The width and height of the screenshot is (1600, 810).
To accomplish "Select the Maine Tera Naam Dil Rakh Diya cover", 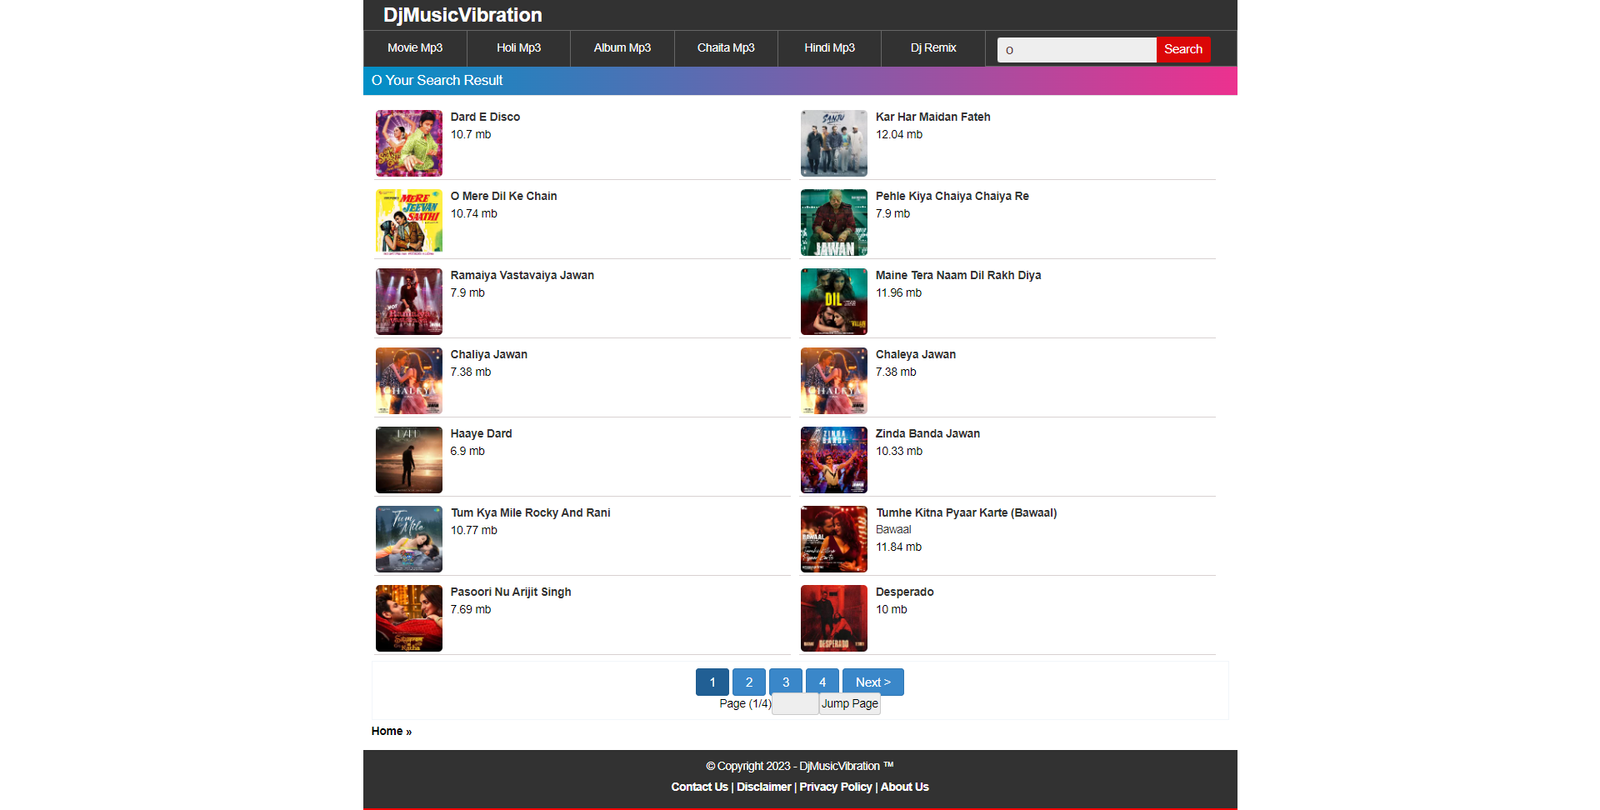I will pos(833,301).
